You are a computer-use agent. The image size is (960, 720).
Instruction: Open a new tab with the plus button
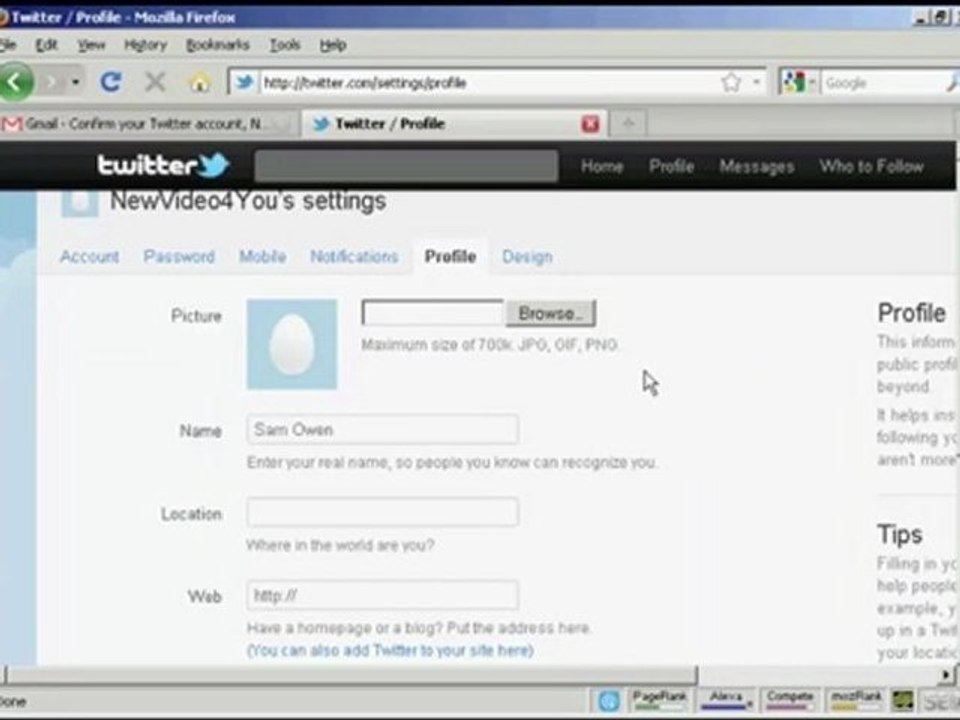pyautogui.click(x=628, y=124)
